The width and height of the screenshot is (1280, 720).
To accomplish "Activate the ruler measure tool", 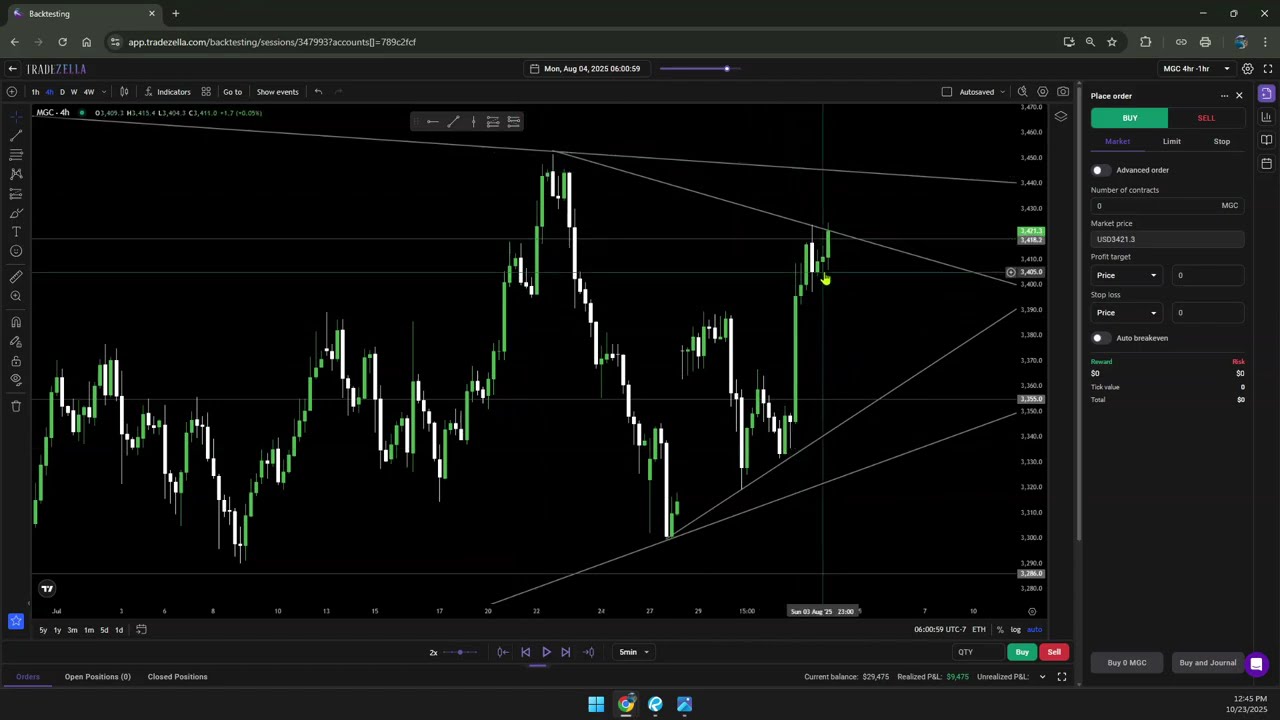I will pyautogui.click(x=16, y=277).
